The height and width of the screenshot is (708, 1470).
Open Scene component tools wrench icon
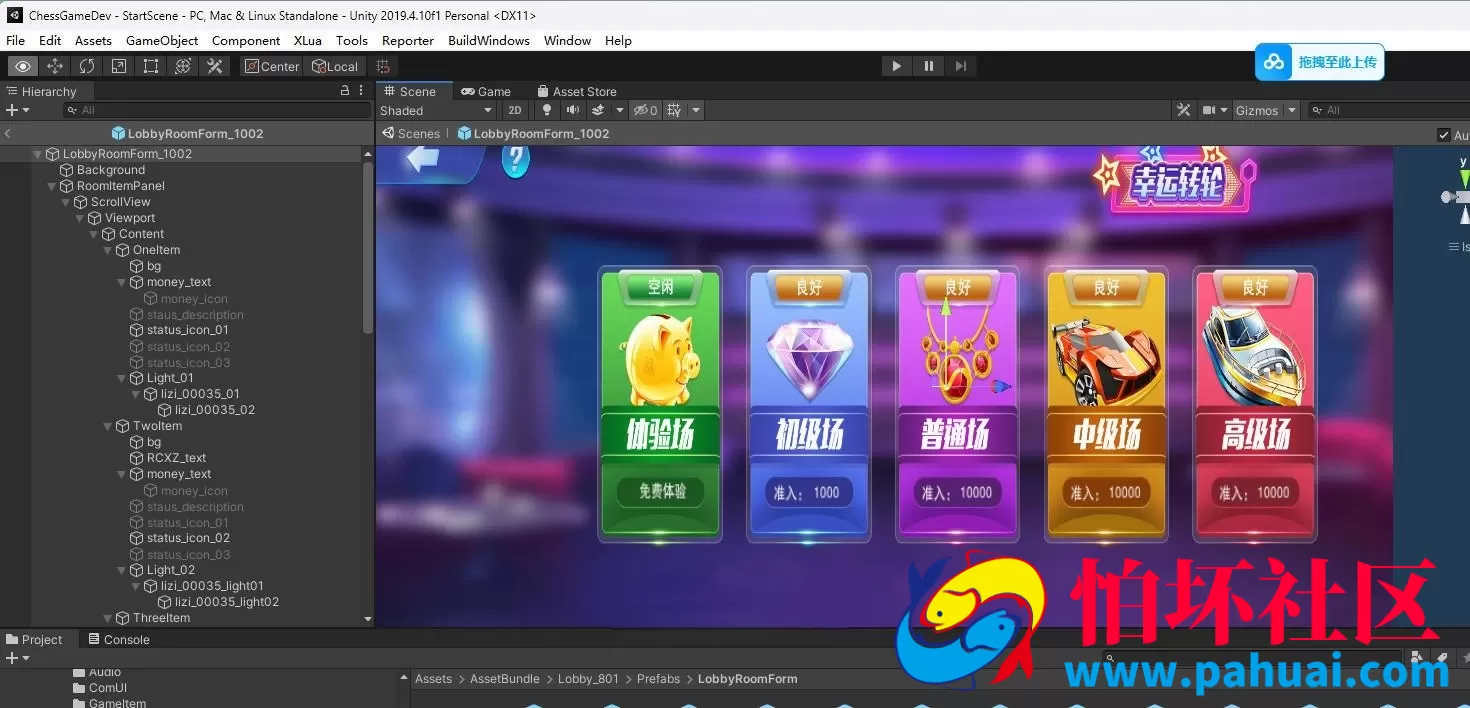coord(1184,110)
